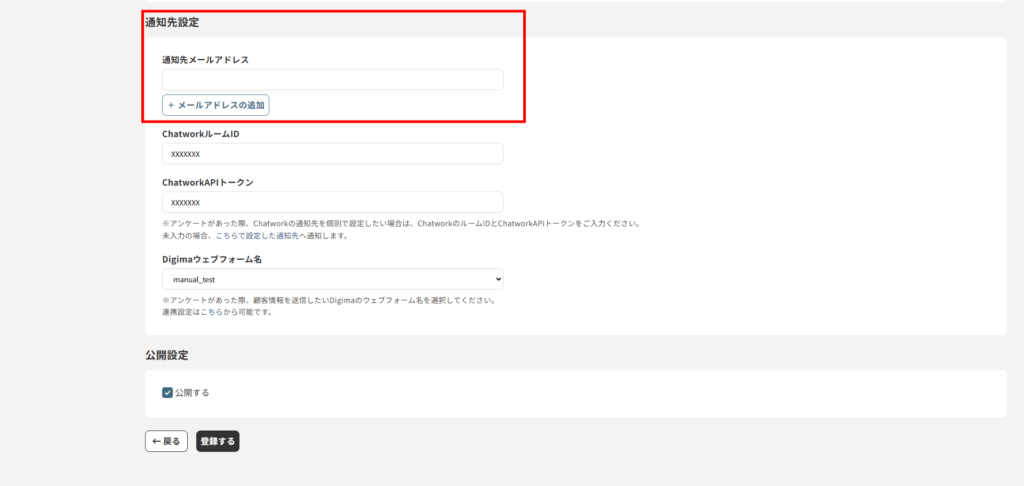Click the 公開する checkbox label text

pyautogui.click(x=192, y=393)
